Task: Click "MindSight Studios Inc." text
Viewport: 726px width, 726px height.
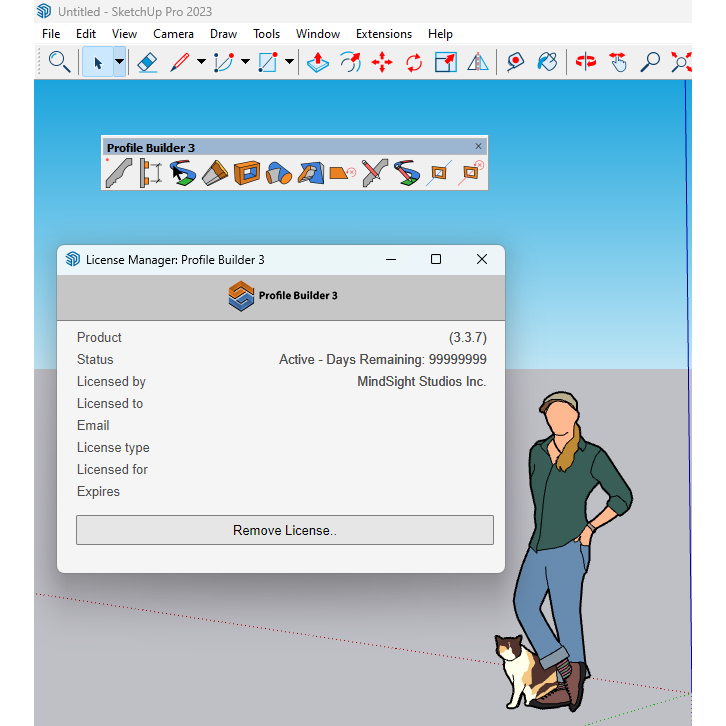Action: [422, 382]
